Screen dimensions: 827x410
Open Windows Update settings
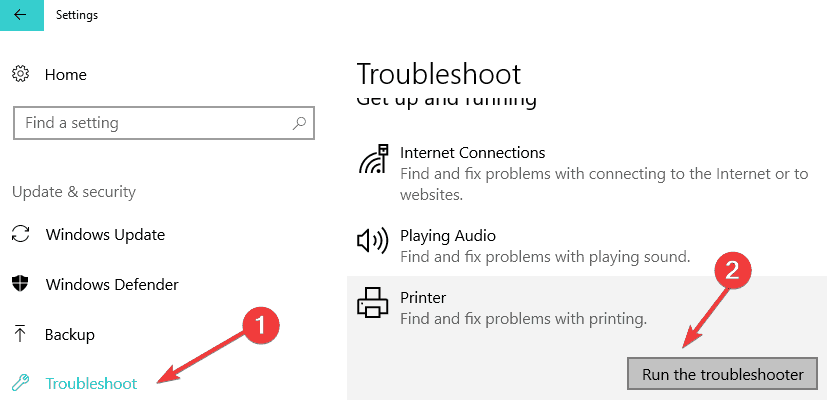coord(105,235)
